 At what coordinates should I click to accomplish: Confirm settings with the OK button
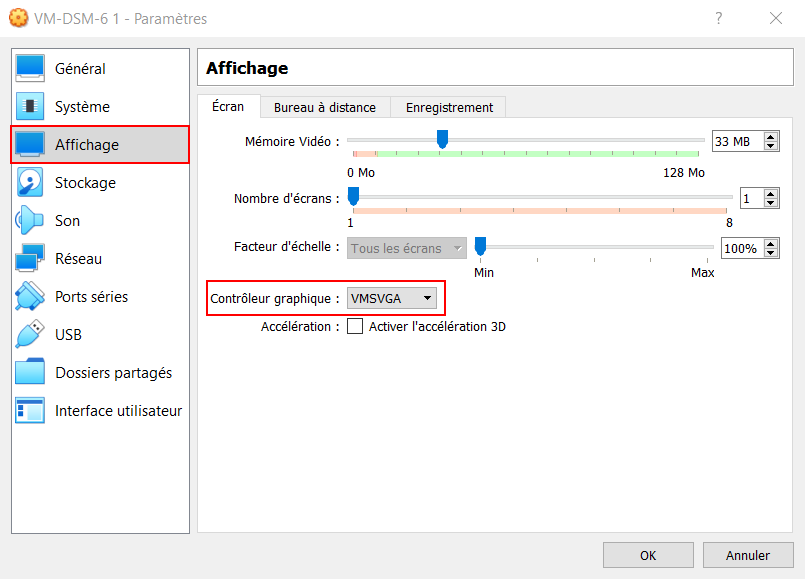click(648, 555)
